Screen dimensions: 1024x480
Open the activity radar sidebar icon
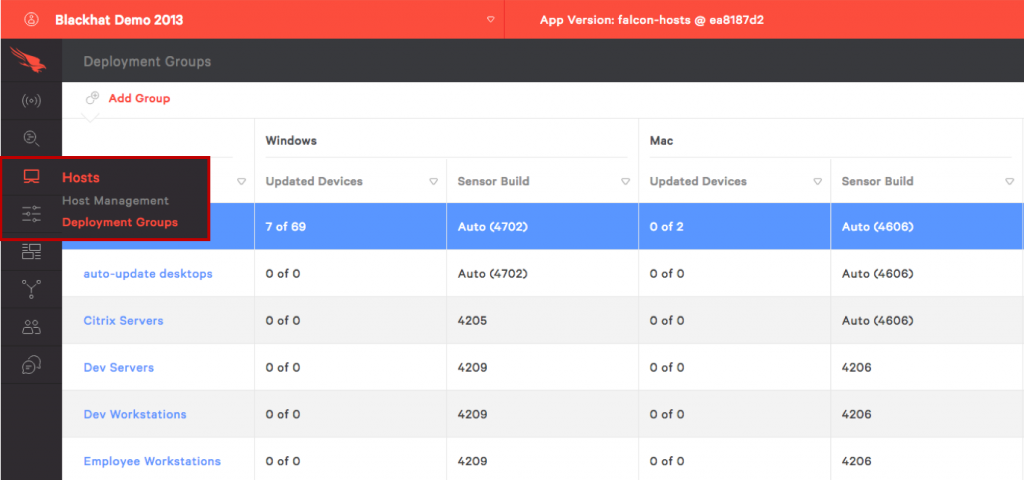pyautogui.click(x=31, y=101)
